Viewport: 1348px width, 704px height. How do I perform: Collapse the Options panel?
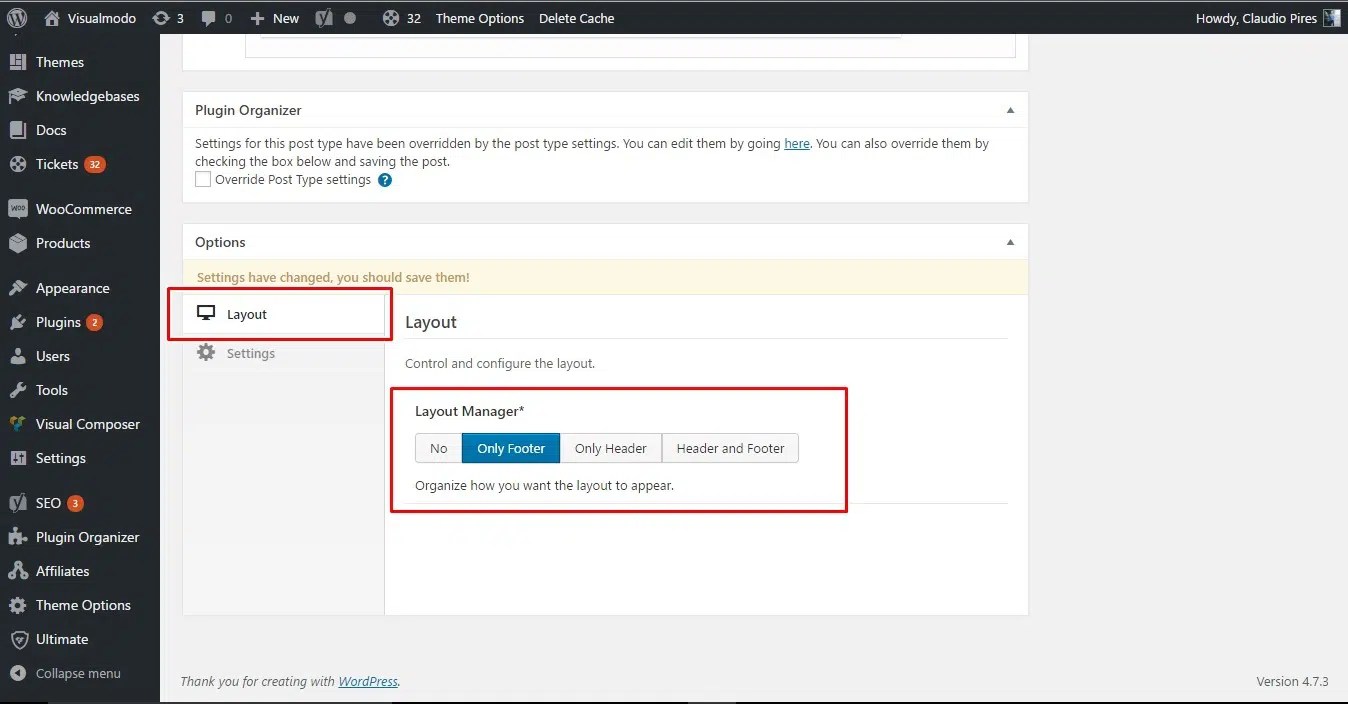(x=1009, y=241)
